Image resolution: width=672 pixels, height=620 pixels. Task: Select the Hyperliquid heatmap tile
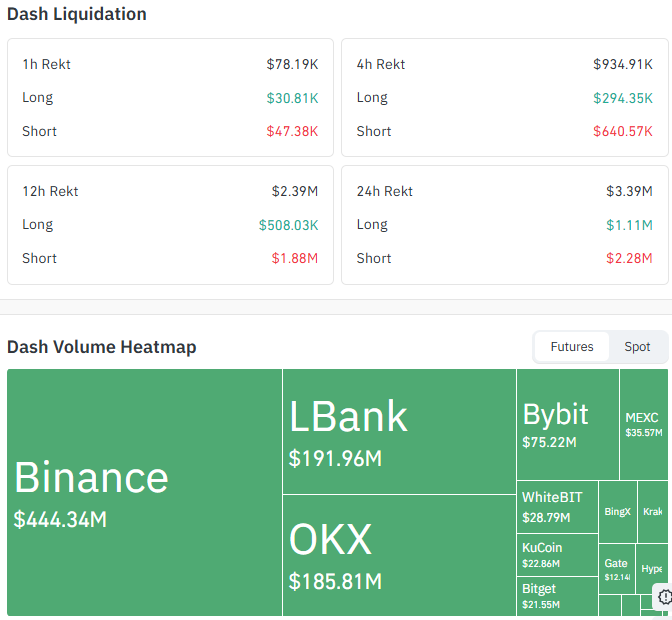(x=652, y=569)
